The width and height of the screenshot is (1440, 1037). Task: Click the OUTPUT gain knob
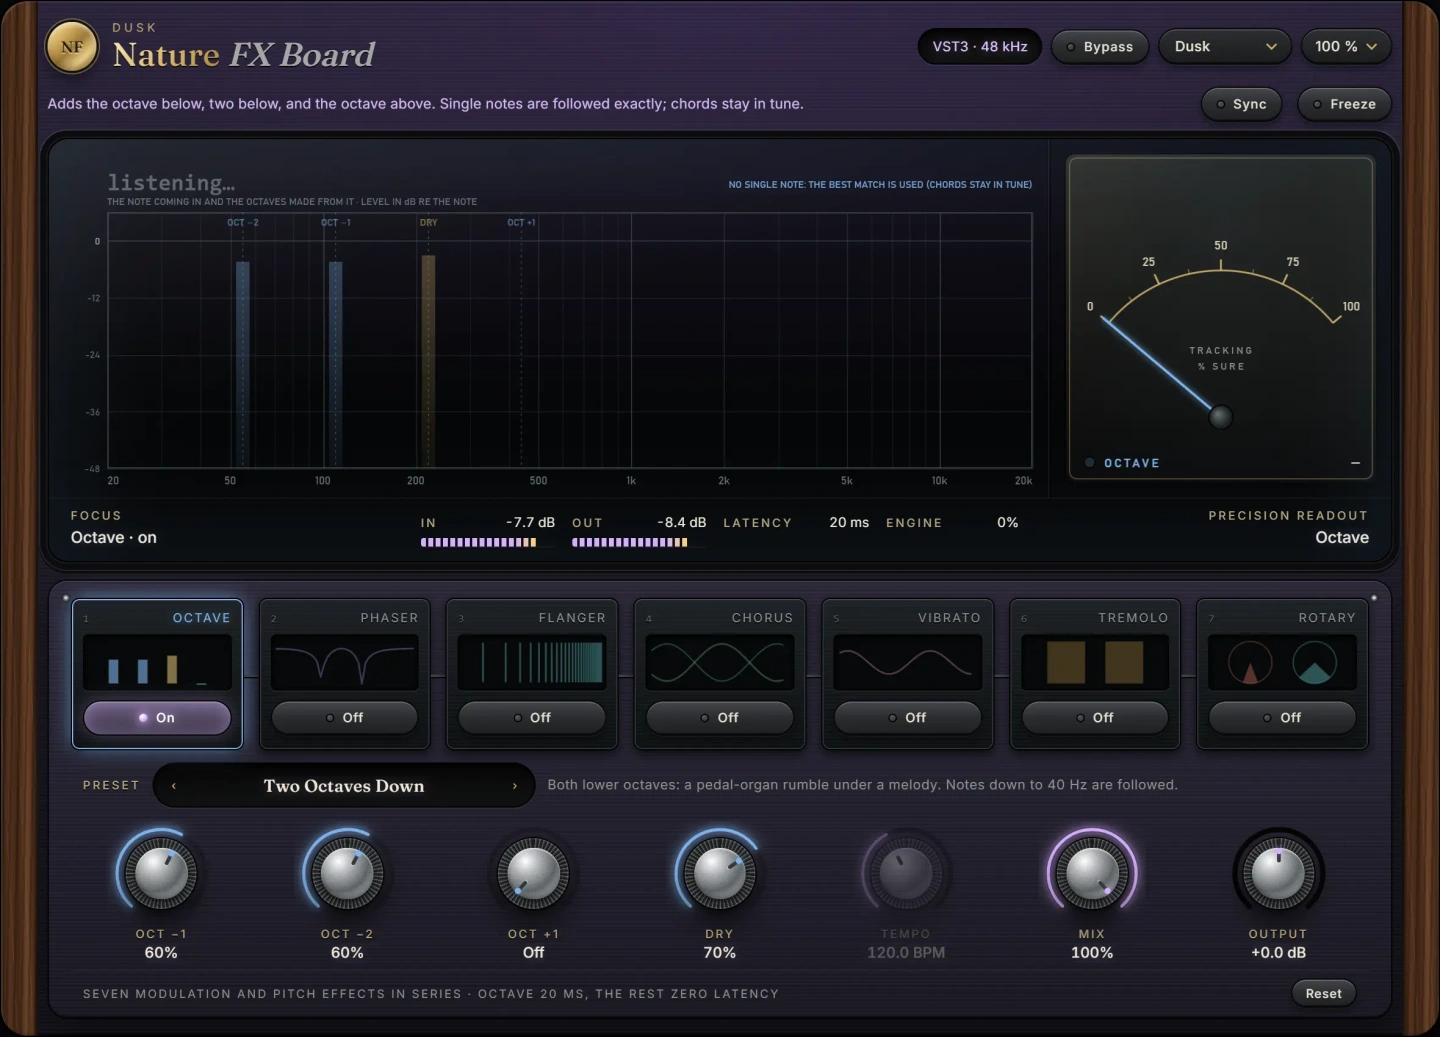click(x=1278, y=873)
